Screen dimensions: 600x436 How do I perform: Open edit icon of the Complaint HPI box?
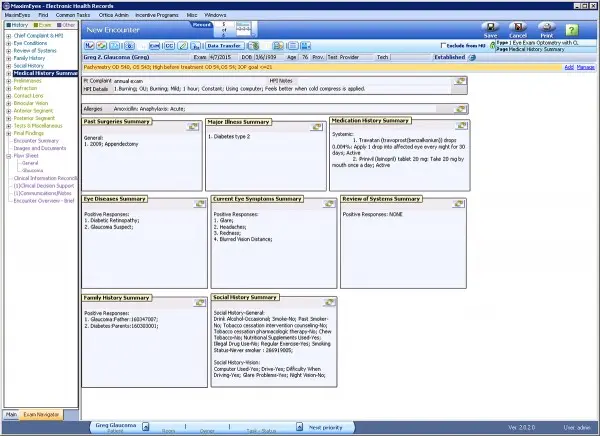click(x=460, y=81)
